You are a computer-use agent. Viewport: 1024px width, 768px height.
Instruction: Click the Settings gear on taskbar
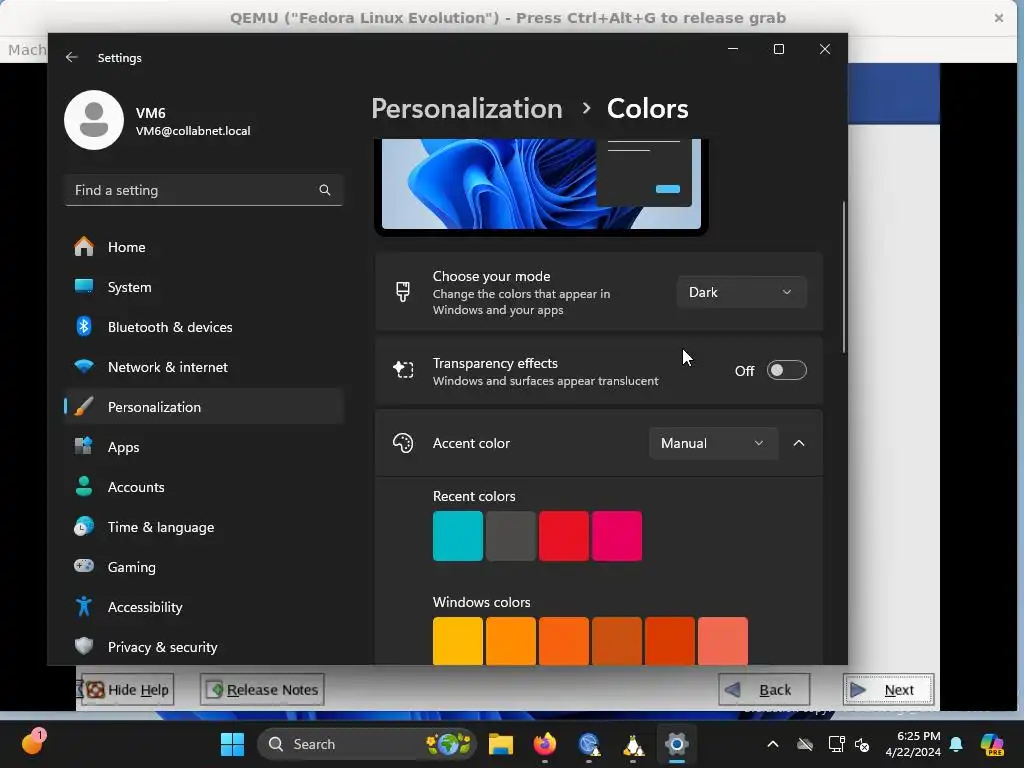coord(677,744)
